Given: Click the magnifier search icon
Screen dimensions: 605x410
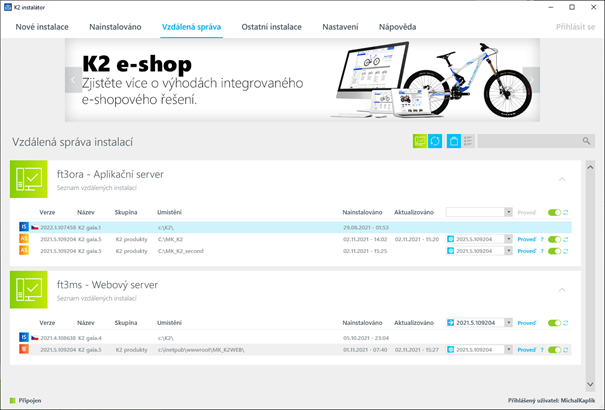Looking at the screenshot, I should (586, 141).
